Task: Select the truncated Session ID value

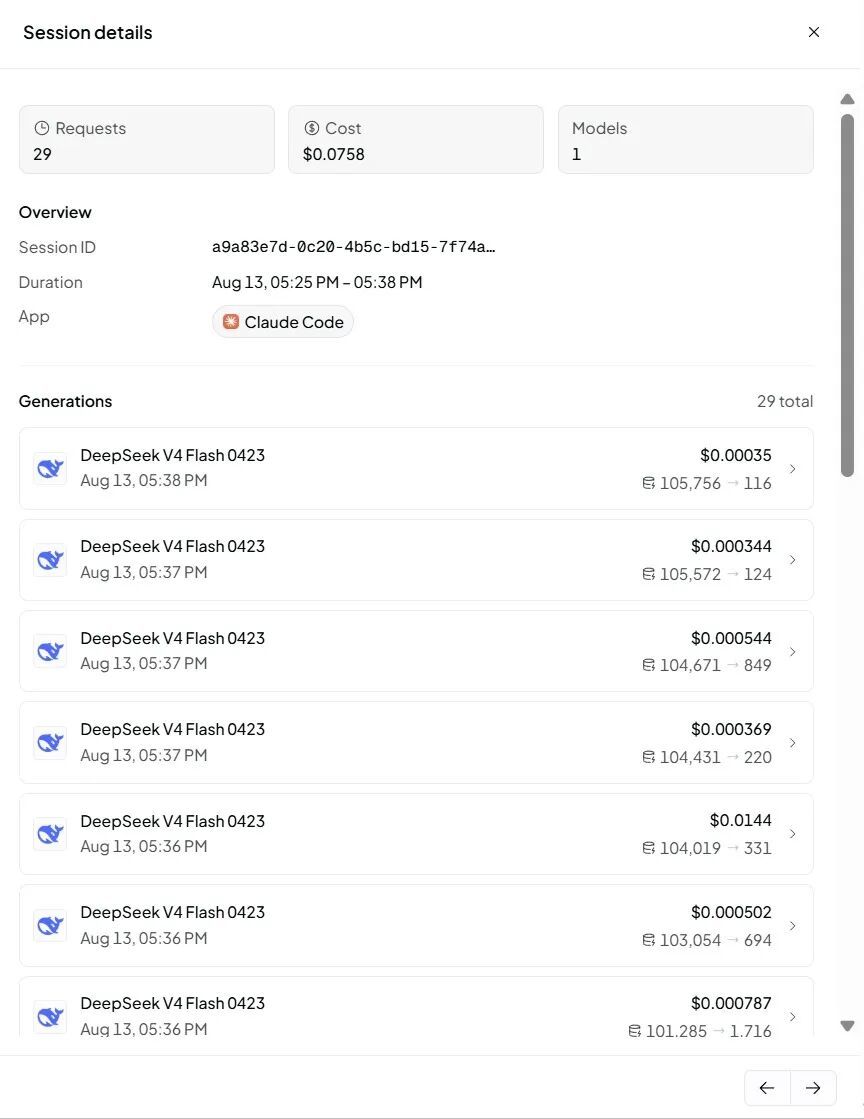Action: pos(354,247)
